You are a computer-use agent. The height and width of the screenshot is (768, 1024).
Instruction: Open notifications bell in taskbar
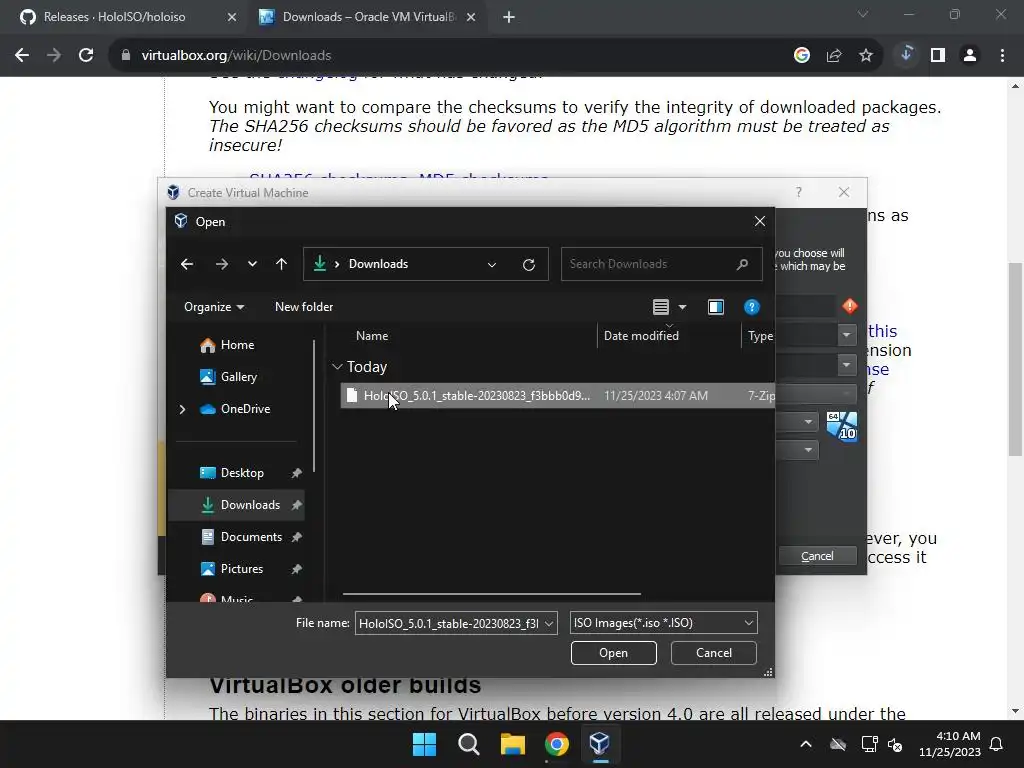pyautogui.click(x=997, y=744)
